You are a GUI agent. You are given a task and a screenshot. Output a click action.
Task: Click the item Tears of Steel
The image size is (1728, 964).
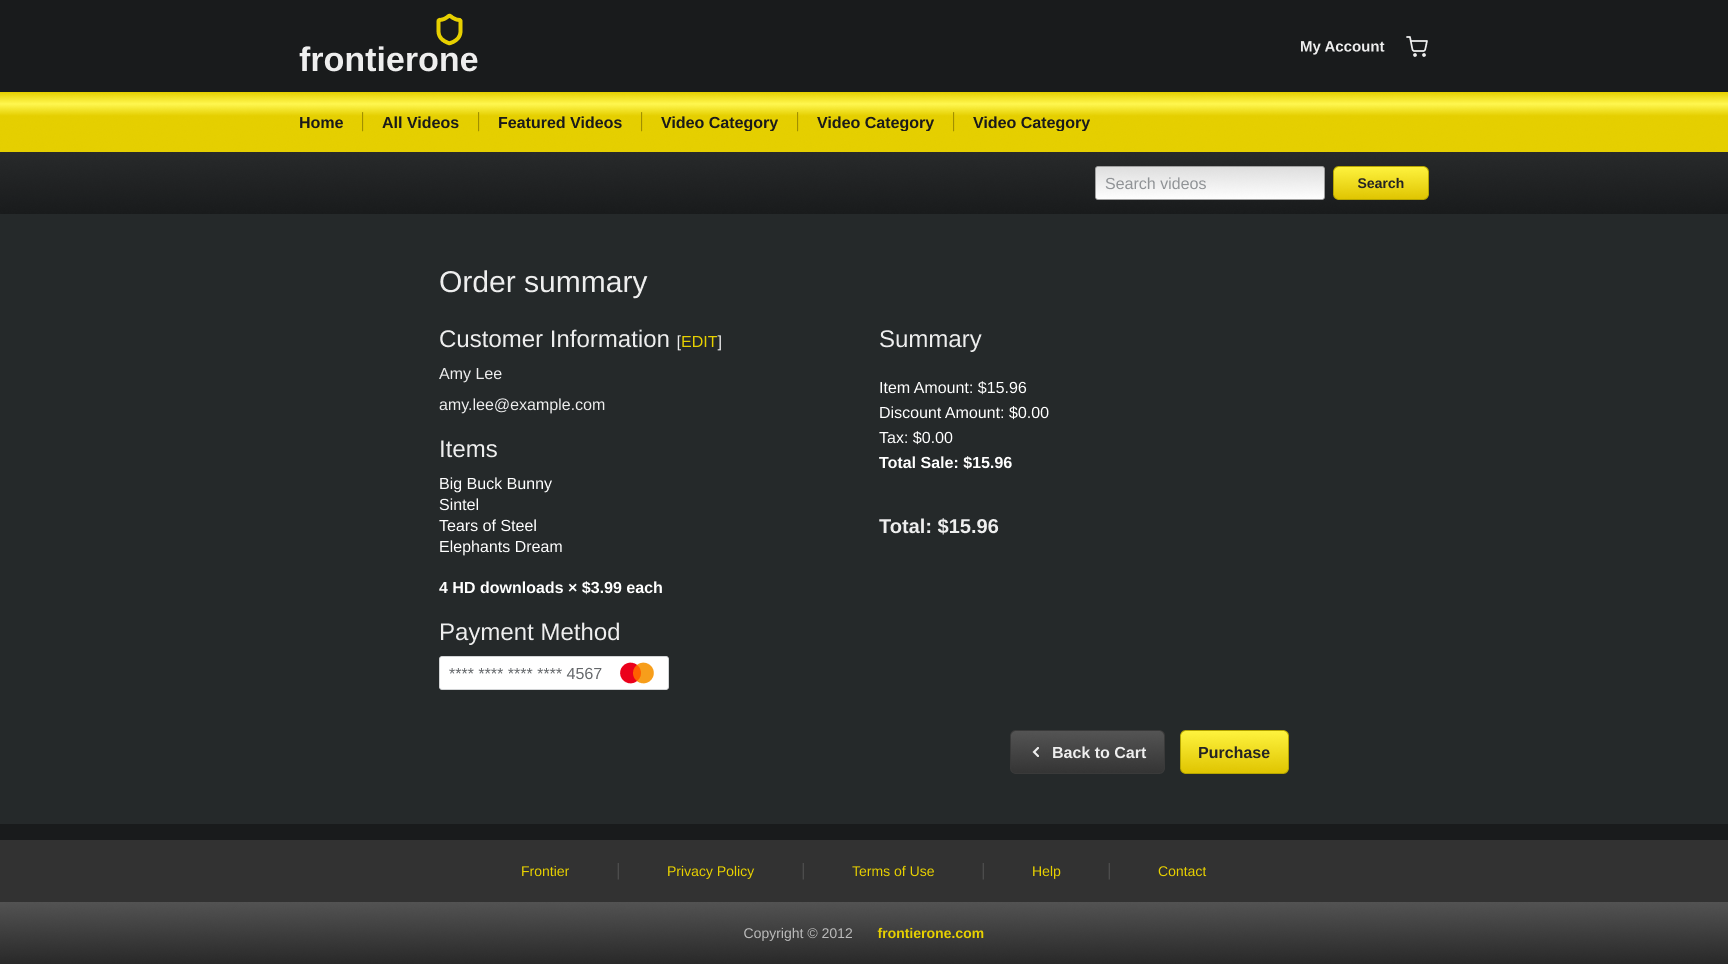(488, 526)
